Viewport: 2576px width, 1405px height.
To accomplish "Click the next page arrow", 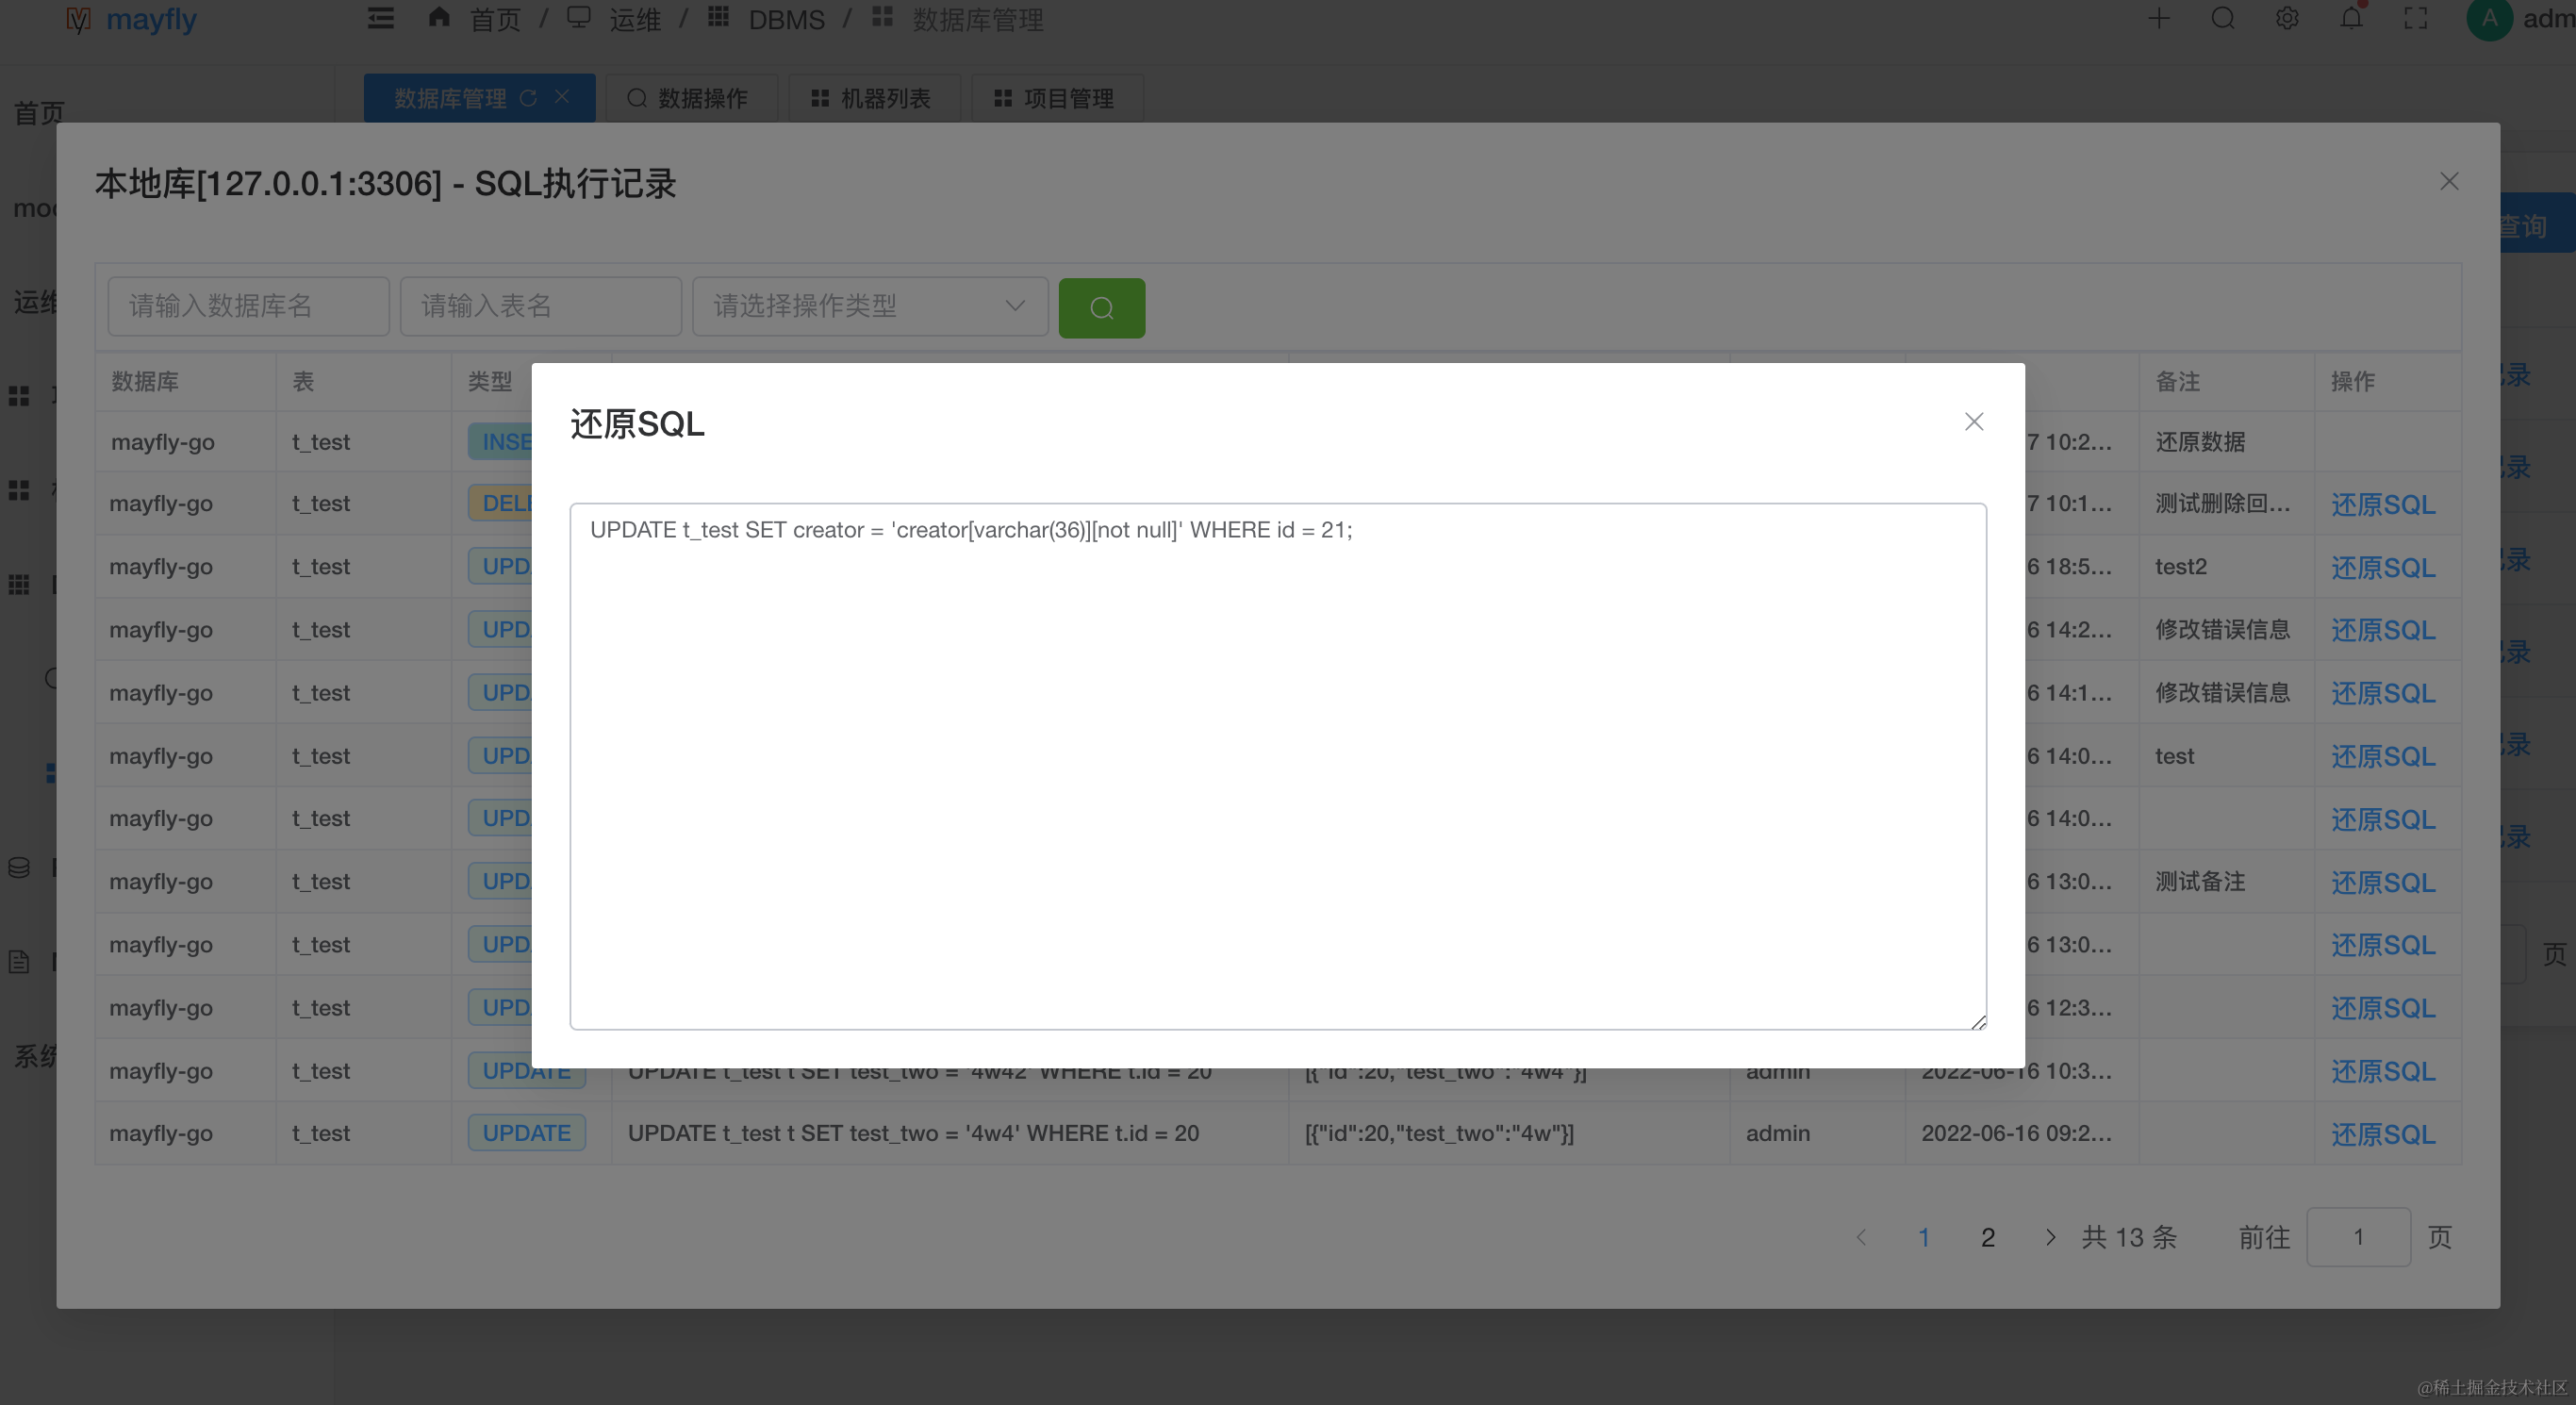I will point(2051,1238).
